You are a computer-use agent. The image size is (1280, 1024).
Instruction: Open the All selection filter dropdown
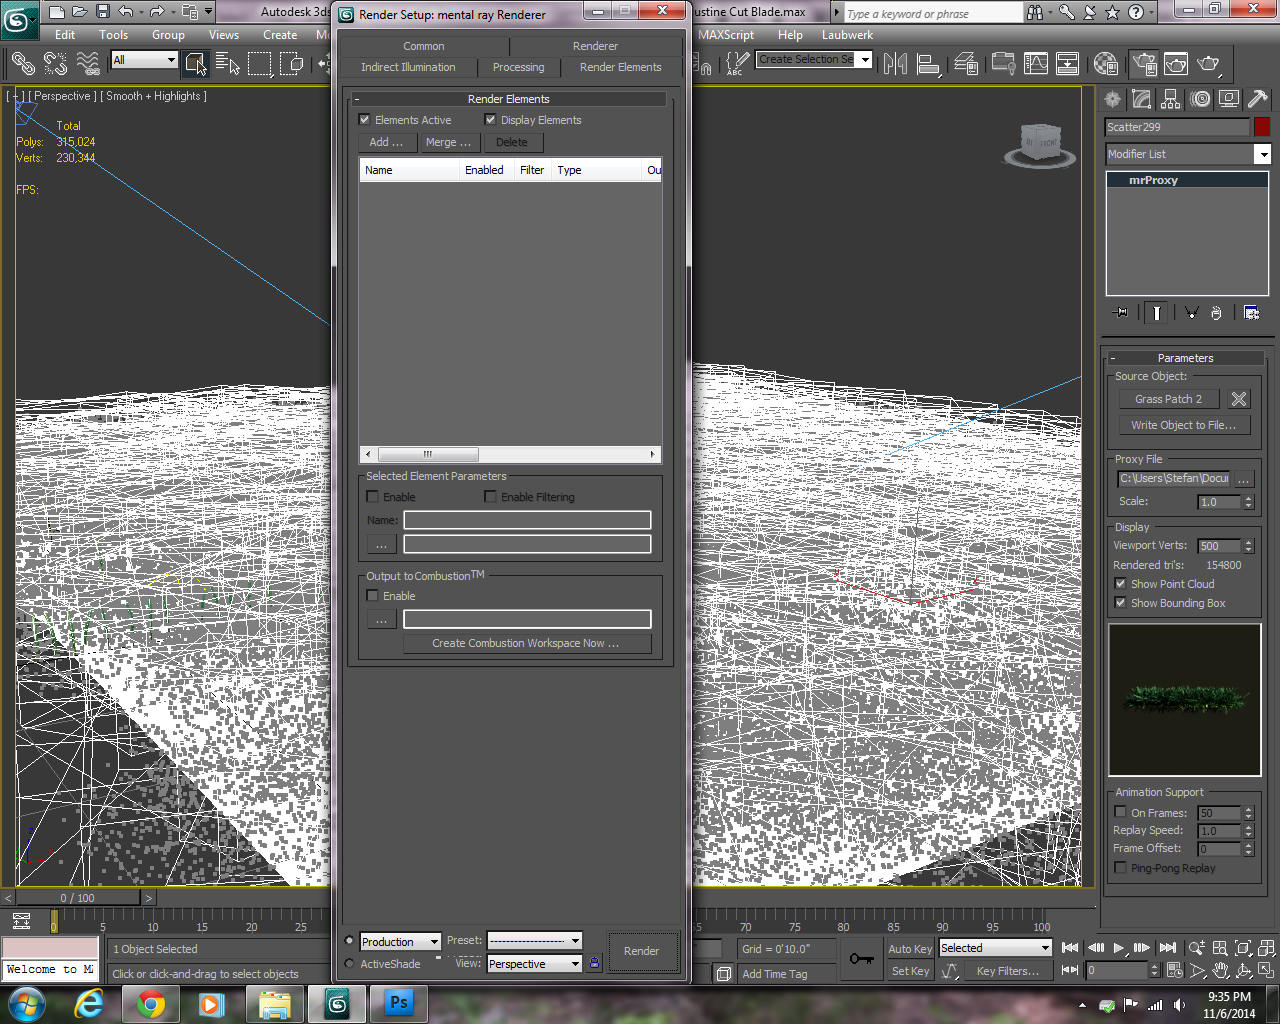[144, 60]
